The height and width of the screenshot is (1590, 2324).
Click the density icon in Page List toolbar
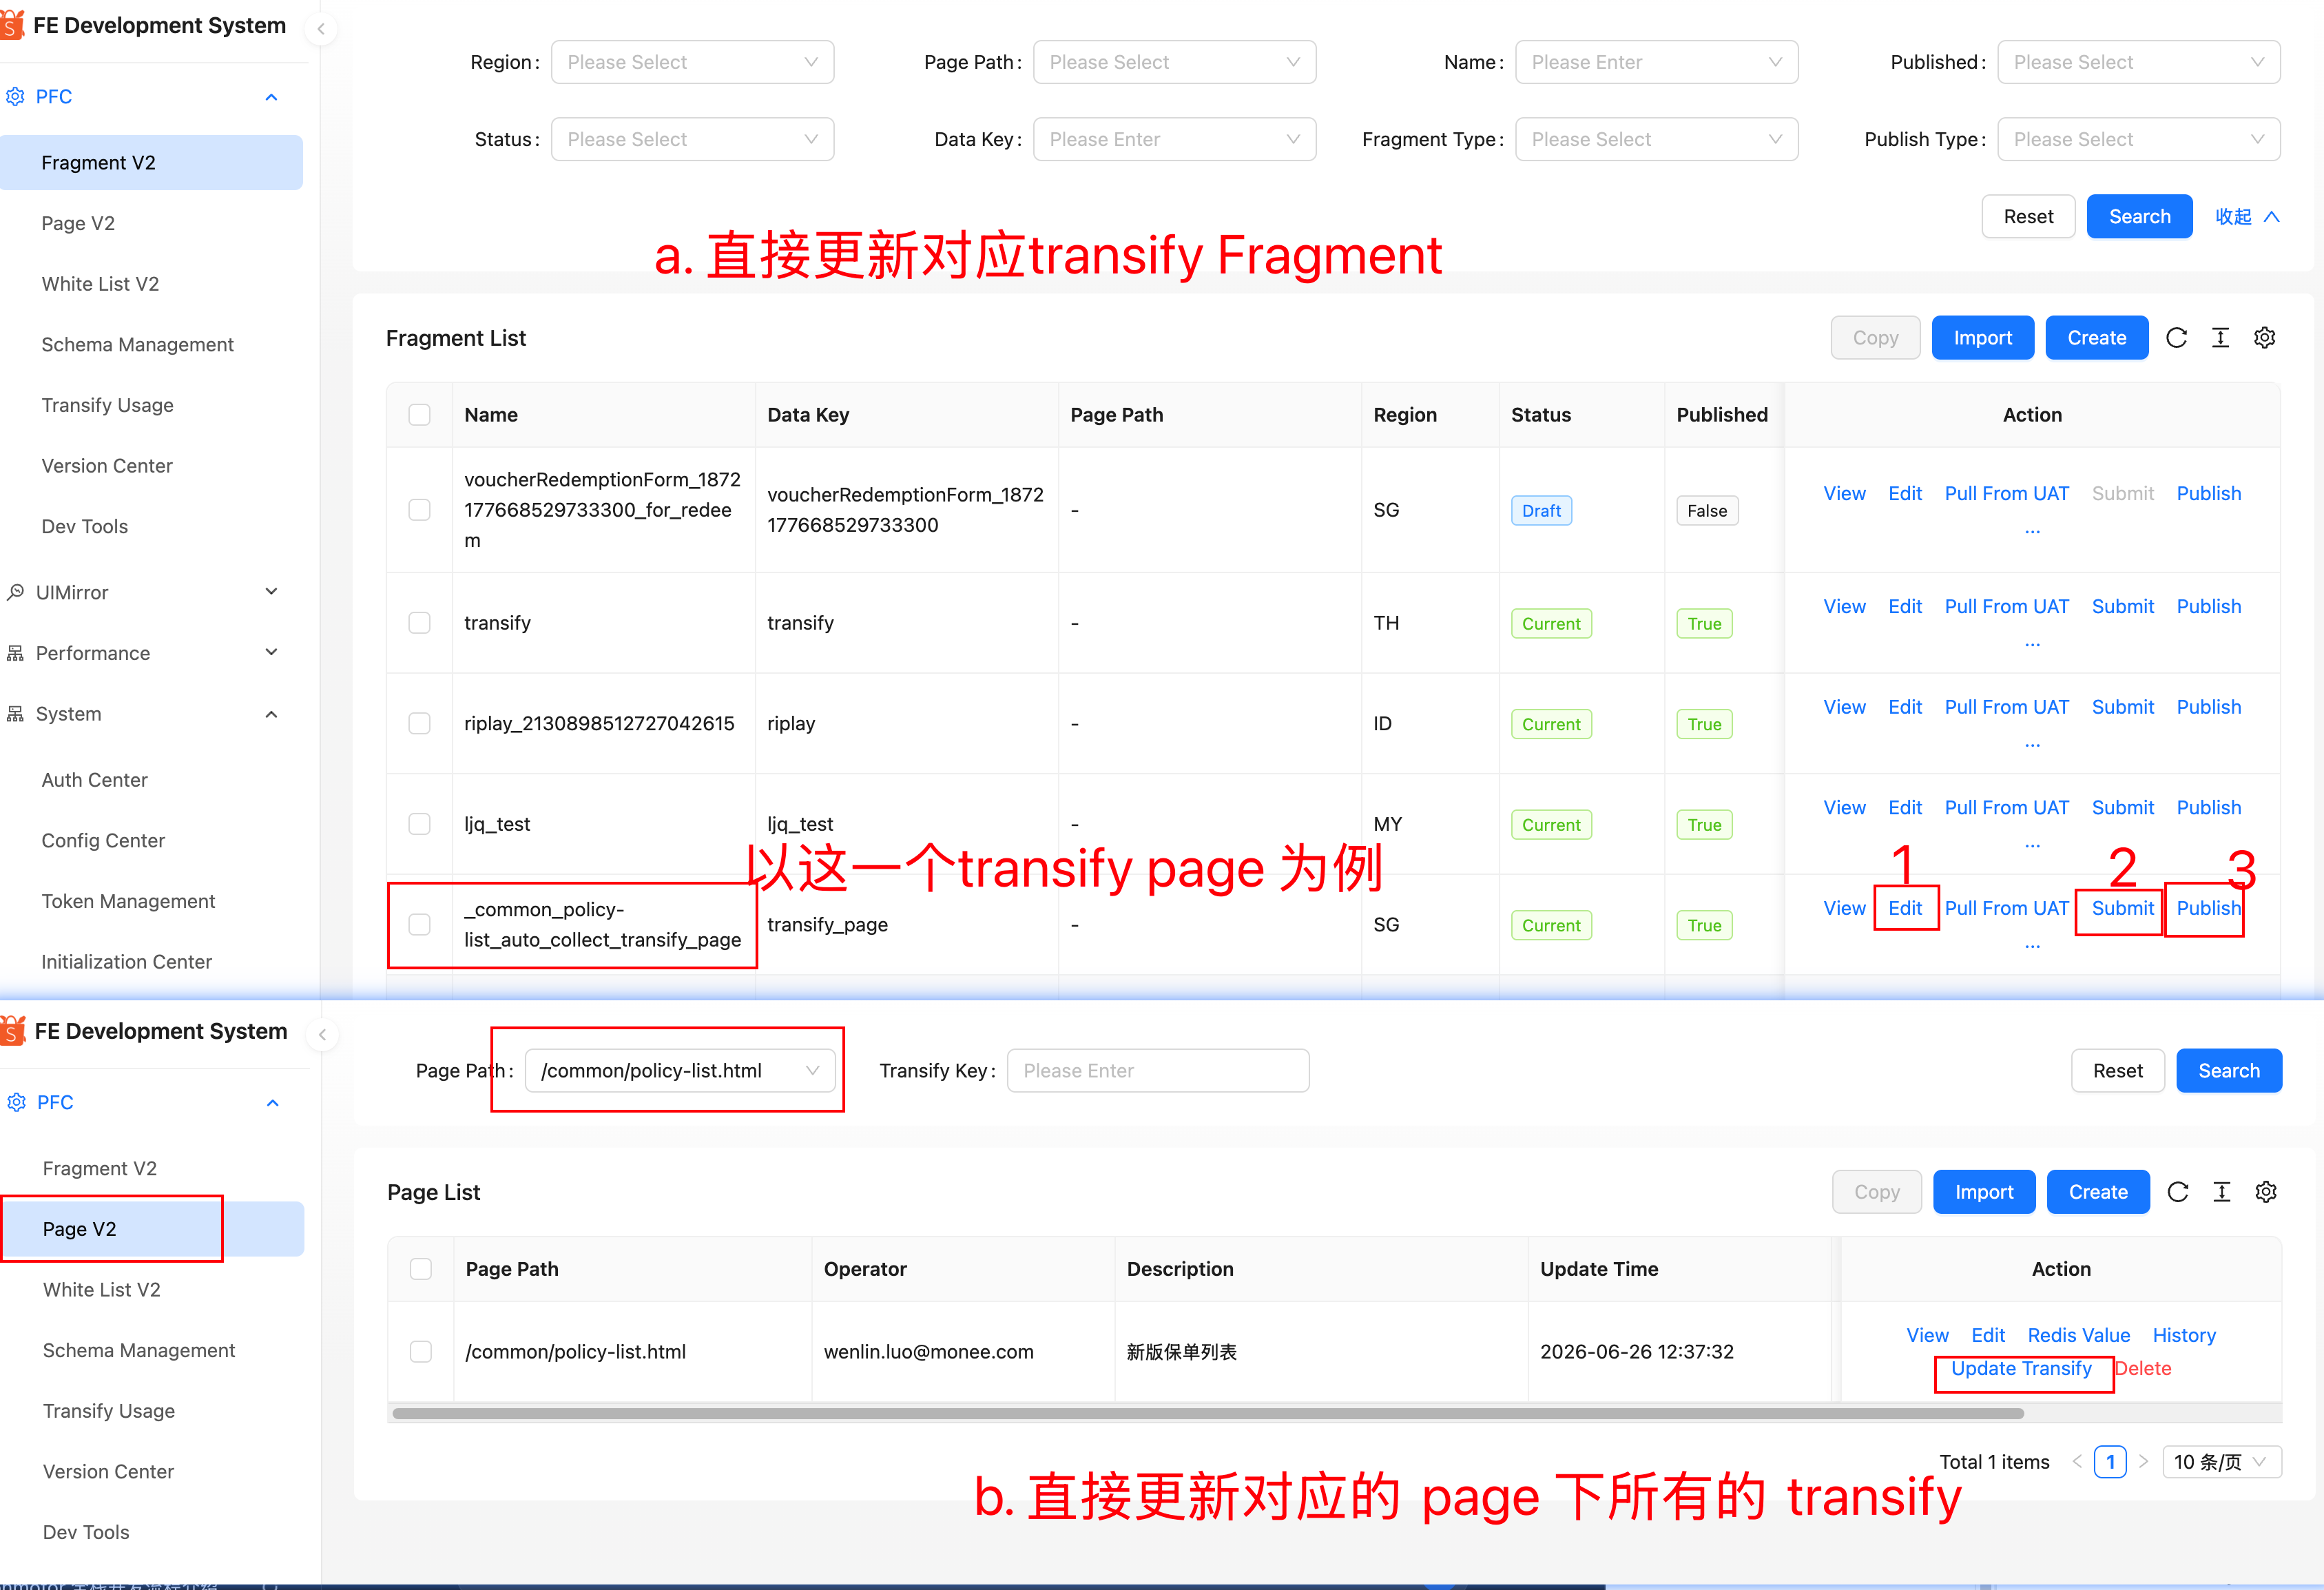(x=2222, y=1192)
